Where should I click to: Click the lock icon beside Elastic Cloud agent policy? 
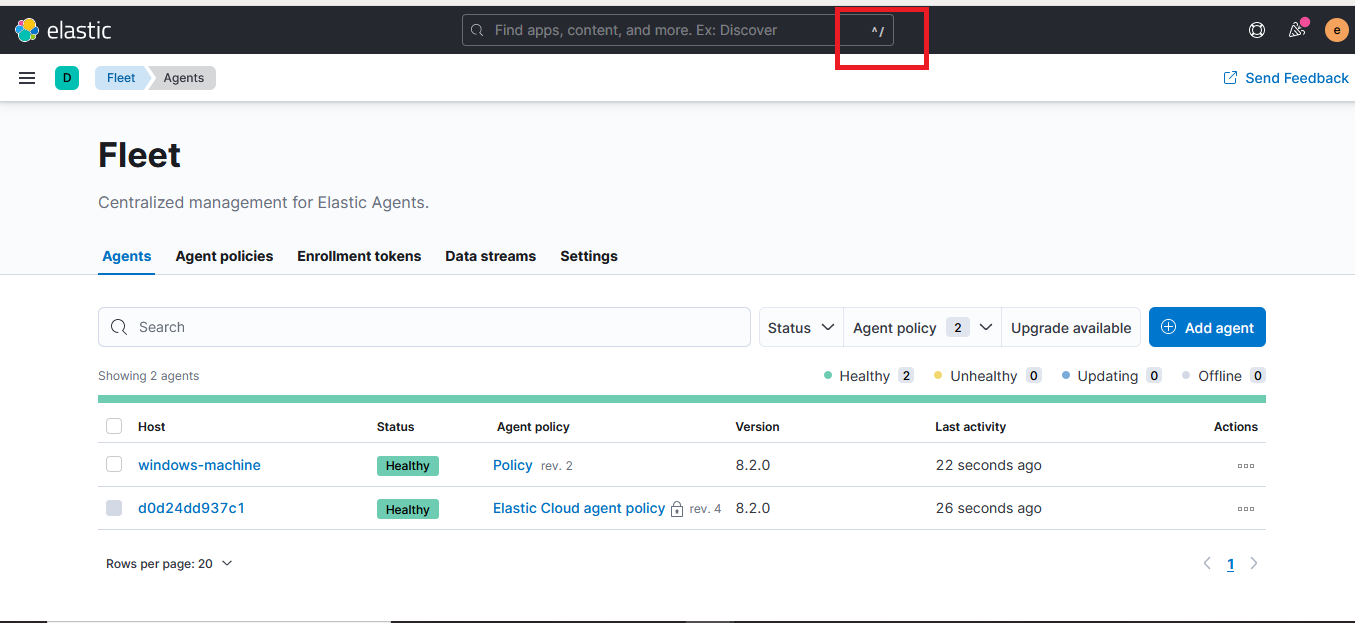point(677,509)
